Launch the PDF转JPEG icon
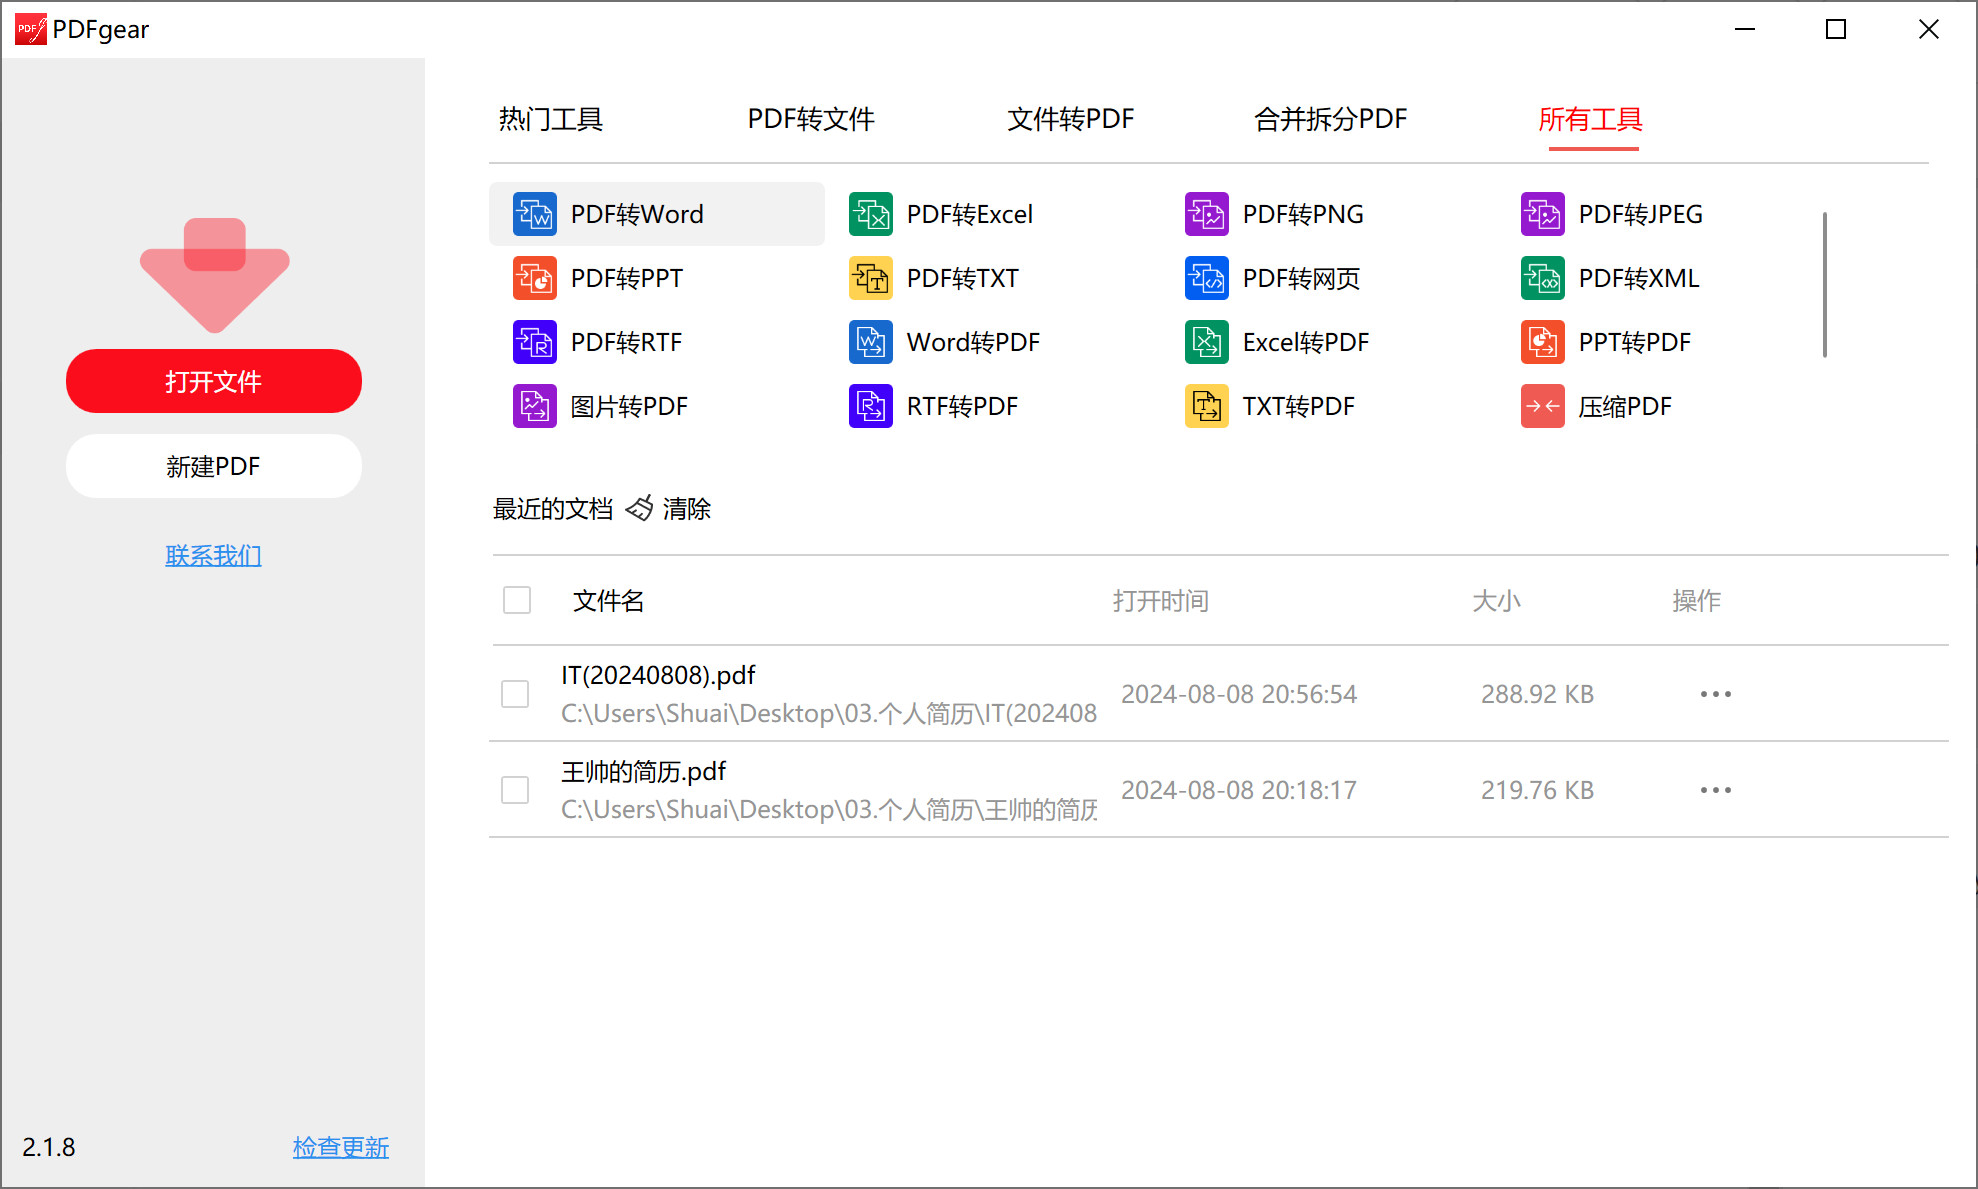The height and width of the screenshot is (1189, 1978). (x=1542, y=214)
